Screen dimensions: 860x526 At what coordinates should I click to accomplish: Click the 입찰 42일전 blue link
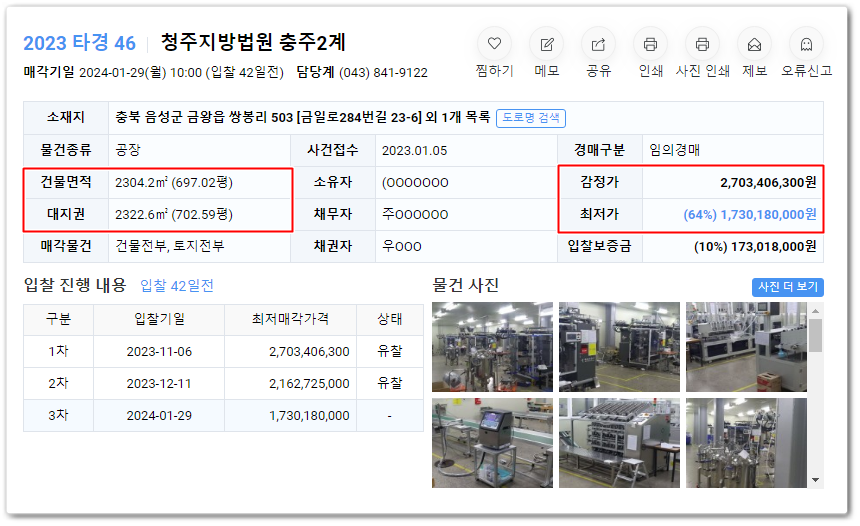click(177, 286)
